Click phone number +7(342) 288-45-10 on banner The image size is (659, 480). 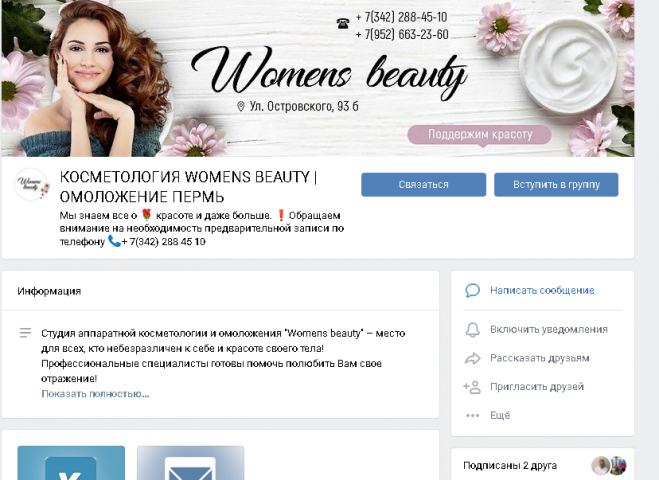pos(401,17)
